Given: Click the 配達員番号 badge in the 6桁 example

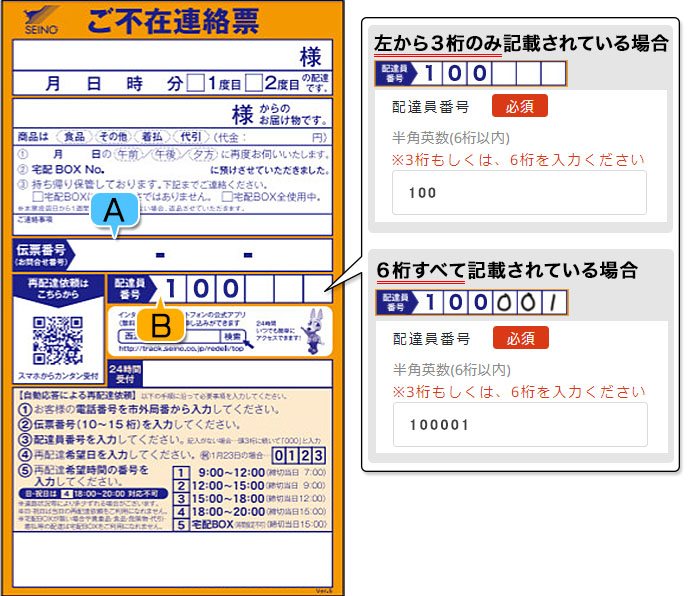Looking at the screenshot, I should 396,302.
